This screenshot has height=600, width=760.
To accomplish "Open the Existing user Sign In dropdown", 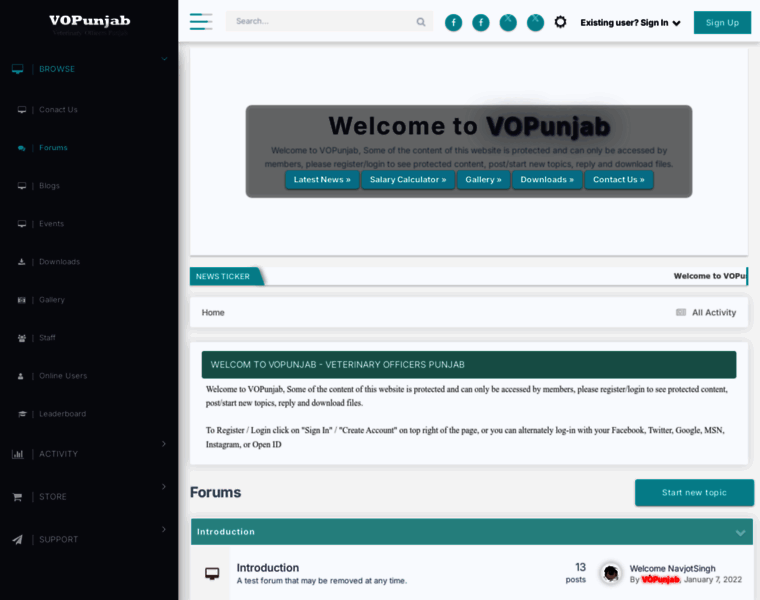I will point(630,23).
